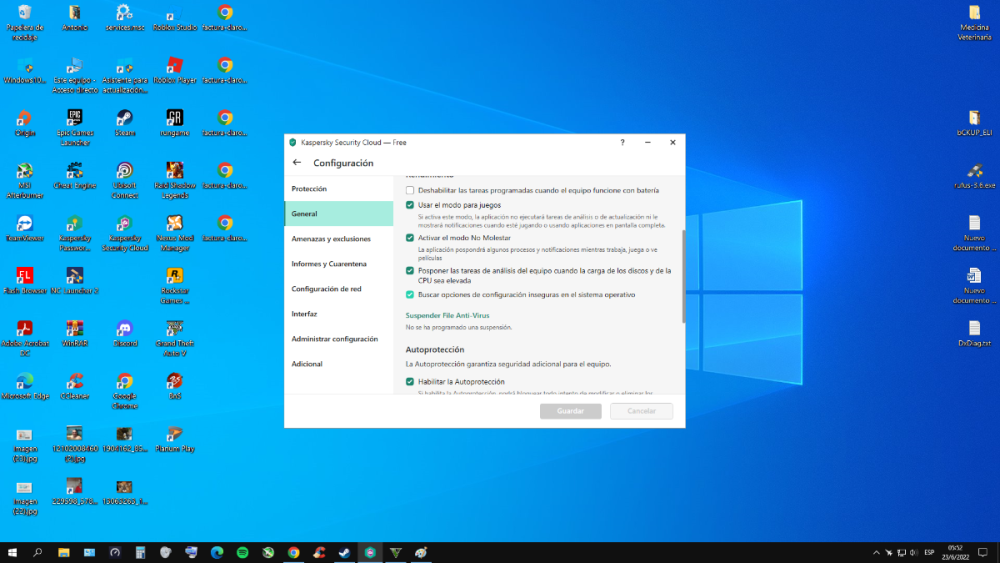Screen dimensions: 1000x563
Task: Open the Epic Games Launcher desktop icon
Action: click(x=74, y=118)
